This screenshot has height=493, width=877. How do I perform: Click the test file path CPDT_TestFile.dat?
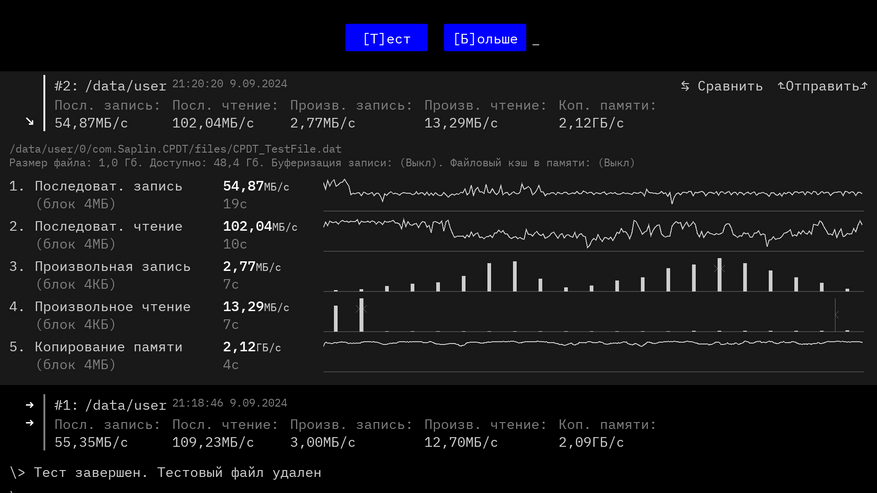175,149
